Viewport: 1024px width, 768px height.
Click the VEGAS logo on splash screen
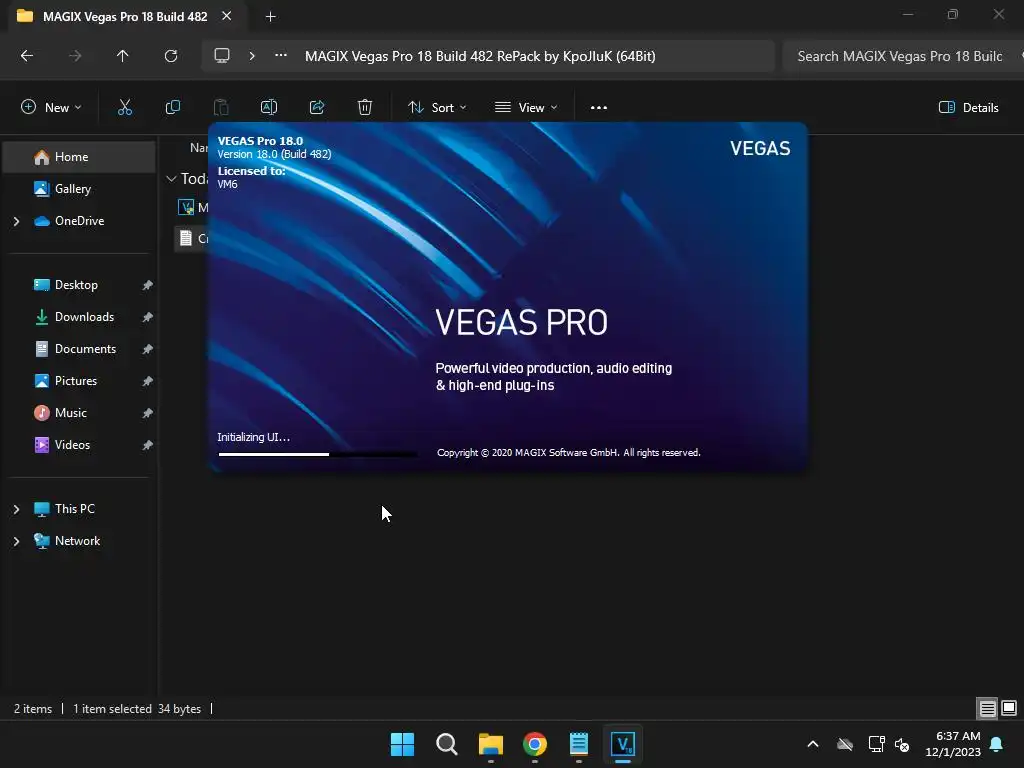[760, 148]
